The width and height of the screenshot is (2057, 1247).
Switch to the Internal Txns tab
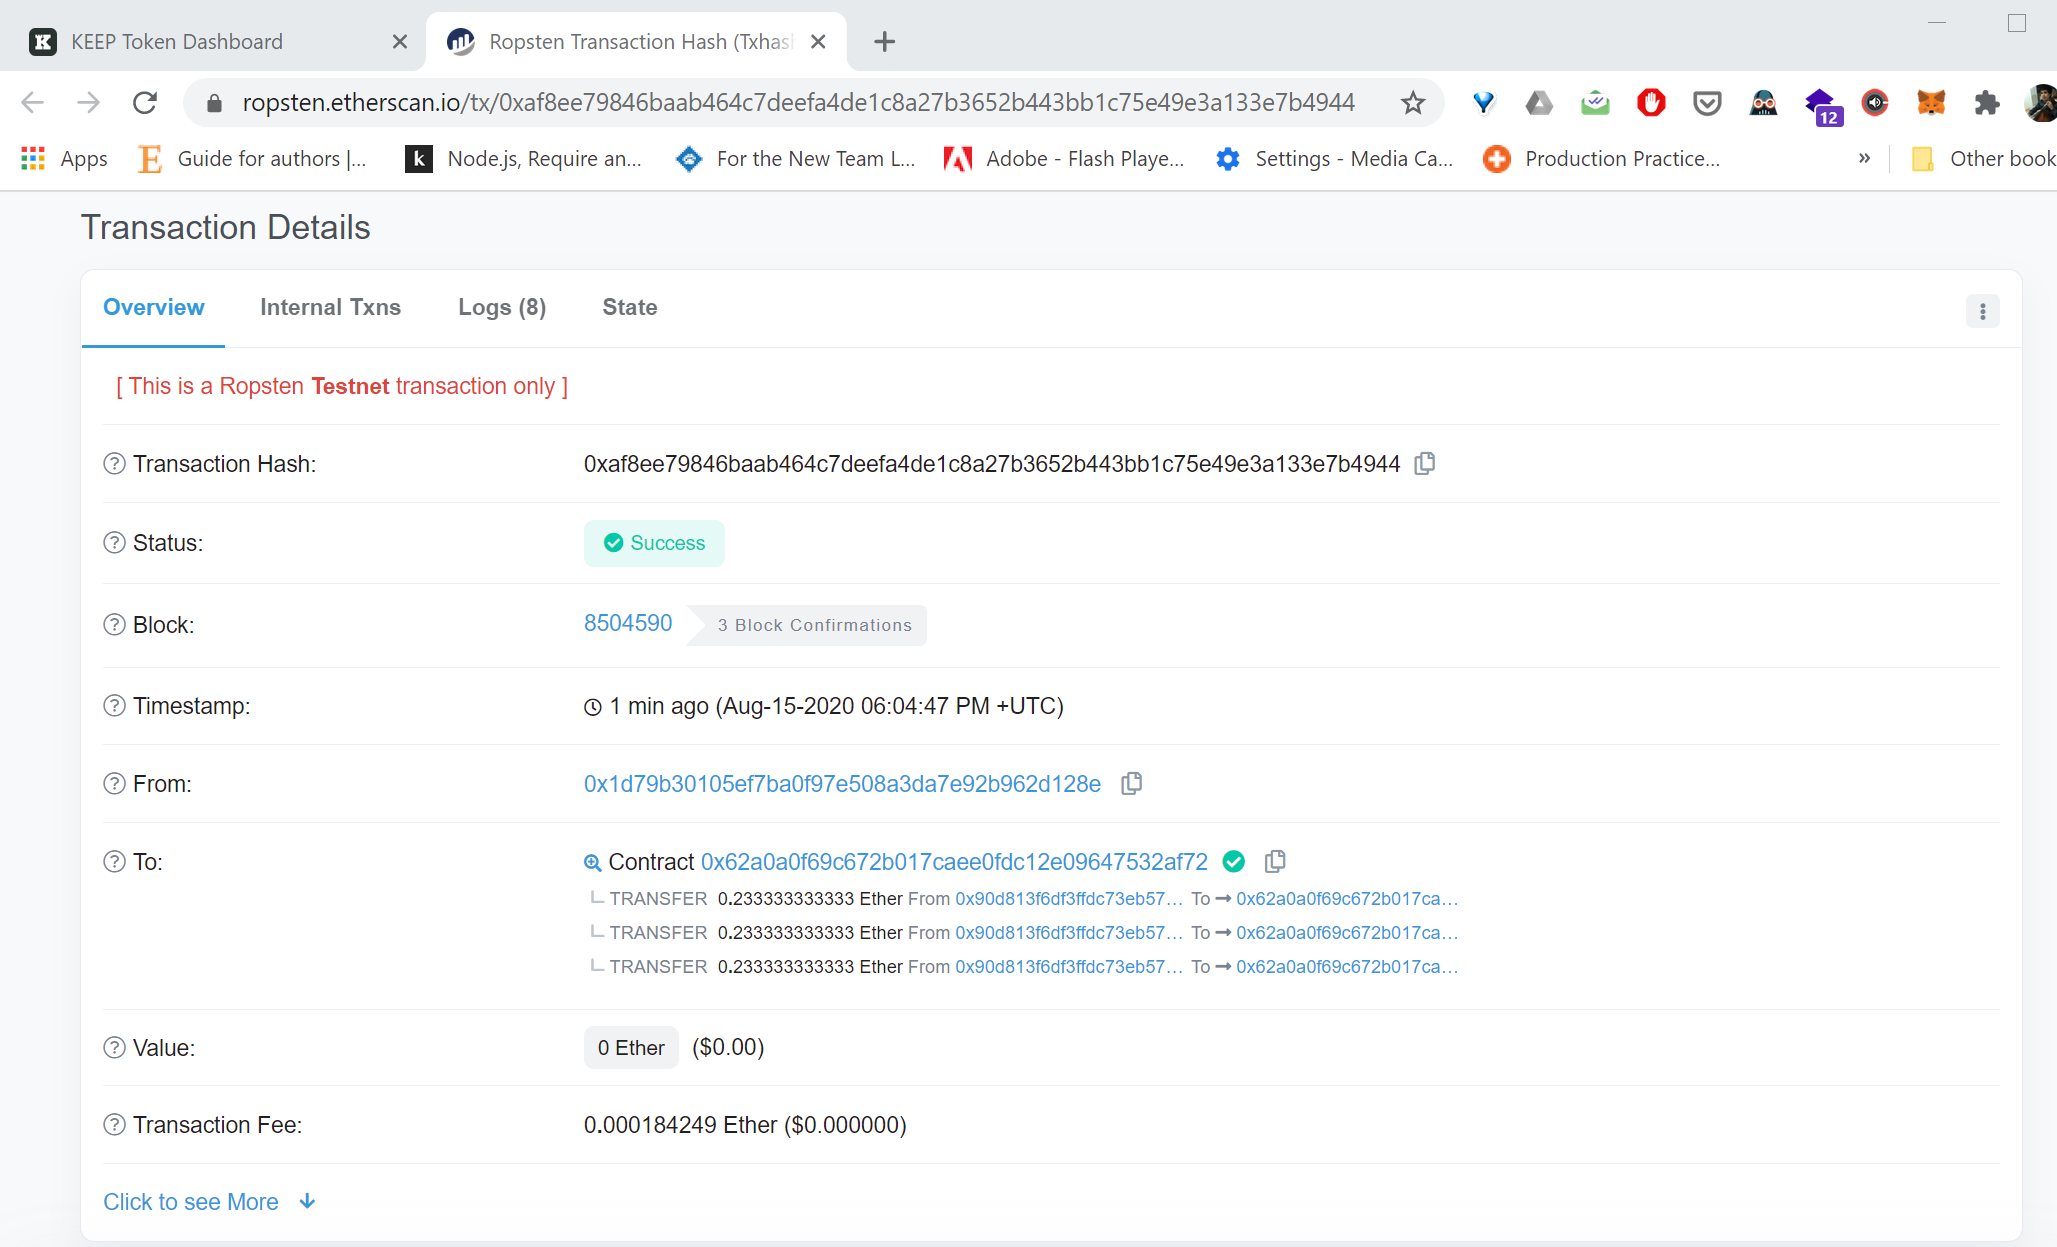coord(330,307)
